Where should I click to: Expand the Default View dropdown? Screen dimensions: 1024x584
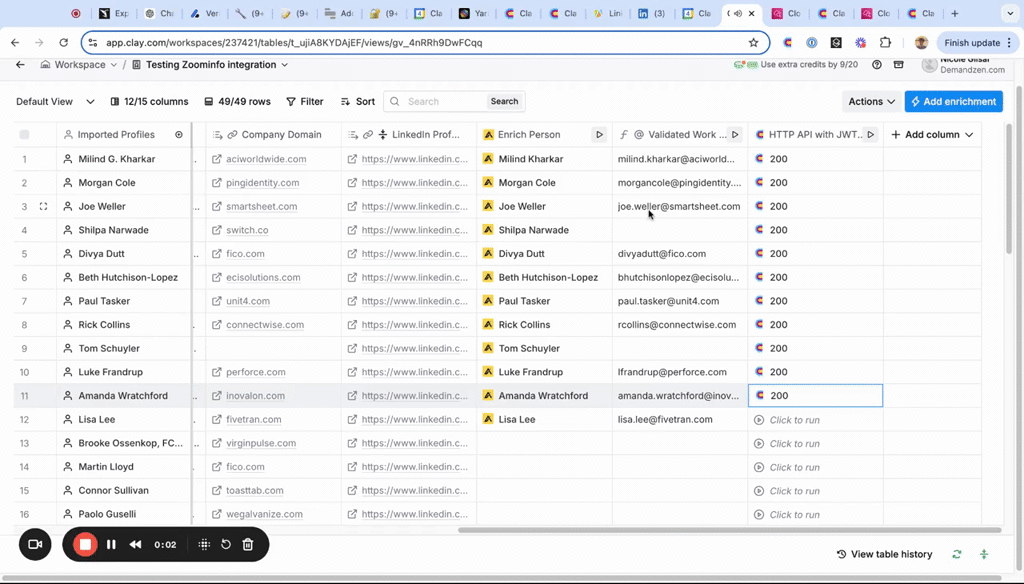click(x=55, y=102)
